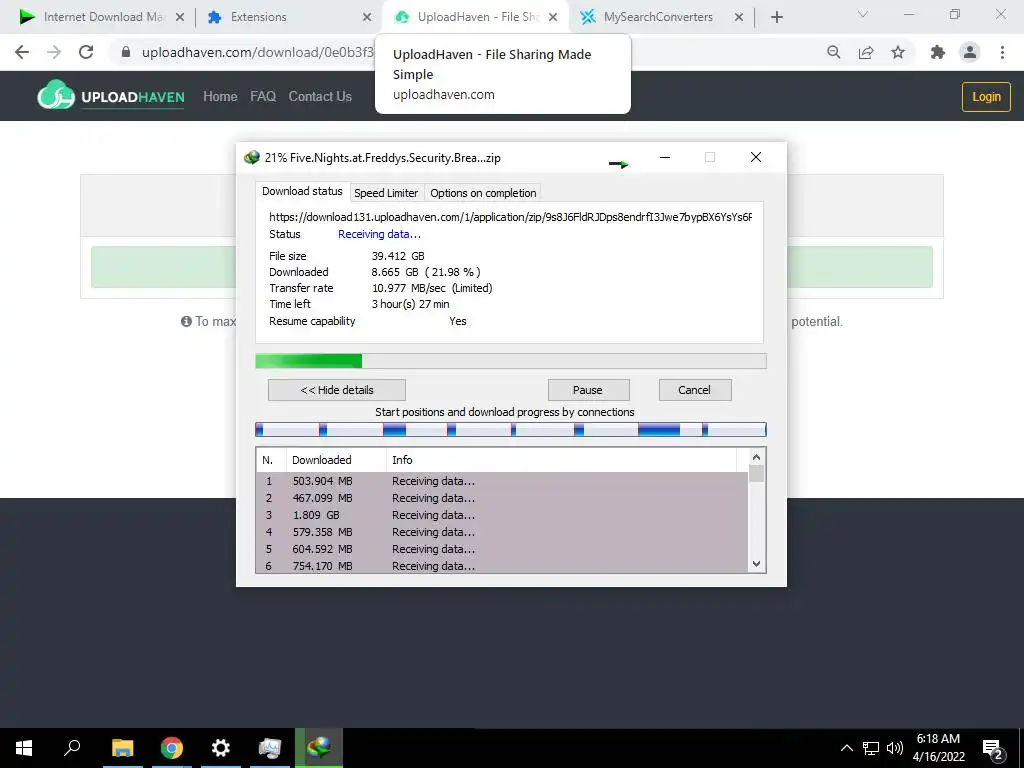
Task: Close the IDM download dialog
Action: tap(756, 157)
